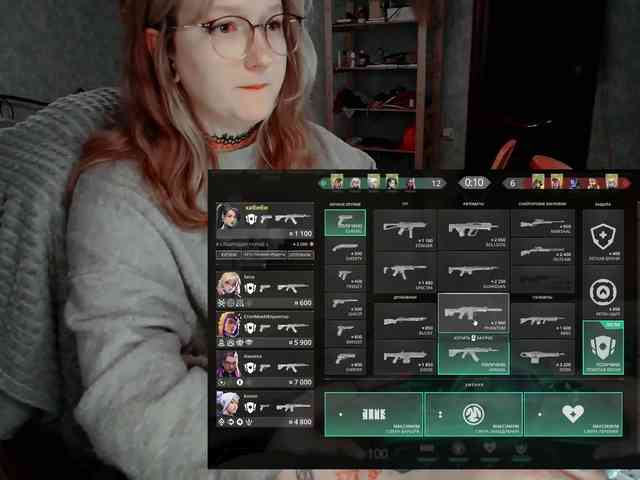Select the owned heavy armor card
The image size is (640, 480).
coord(603,348)
